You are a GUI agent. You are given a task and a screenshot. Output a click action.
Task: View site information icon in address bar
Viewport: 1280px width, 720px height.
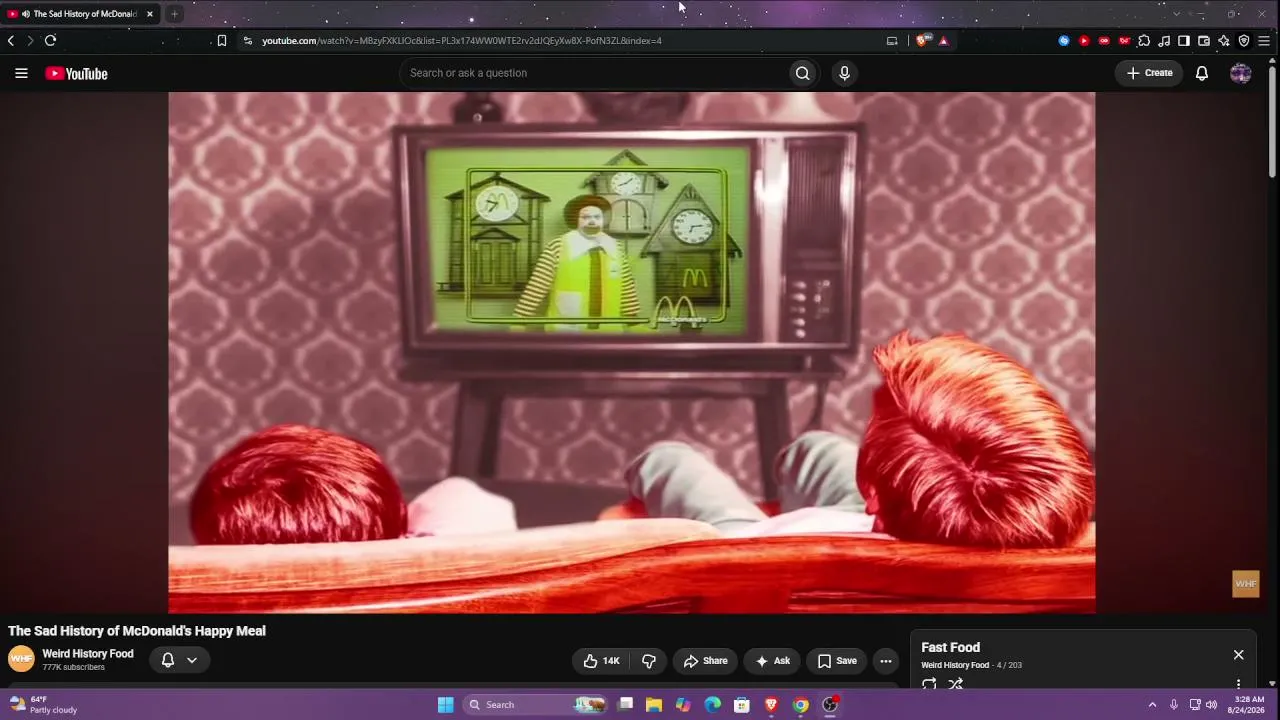click(248, 41)
